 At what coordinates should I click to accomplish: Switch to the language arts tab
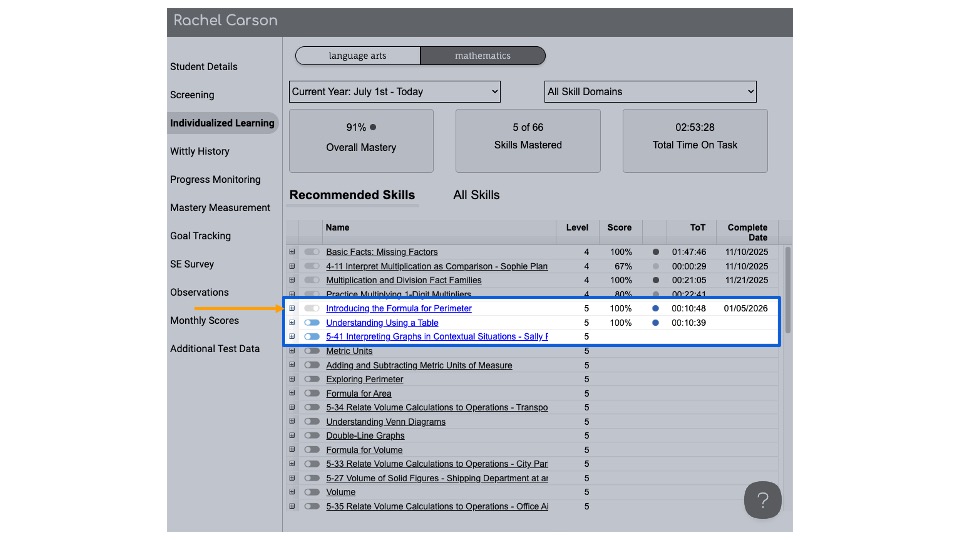point(358,56)
